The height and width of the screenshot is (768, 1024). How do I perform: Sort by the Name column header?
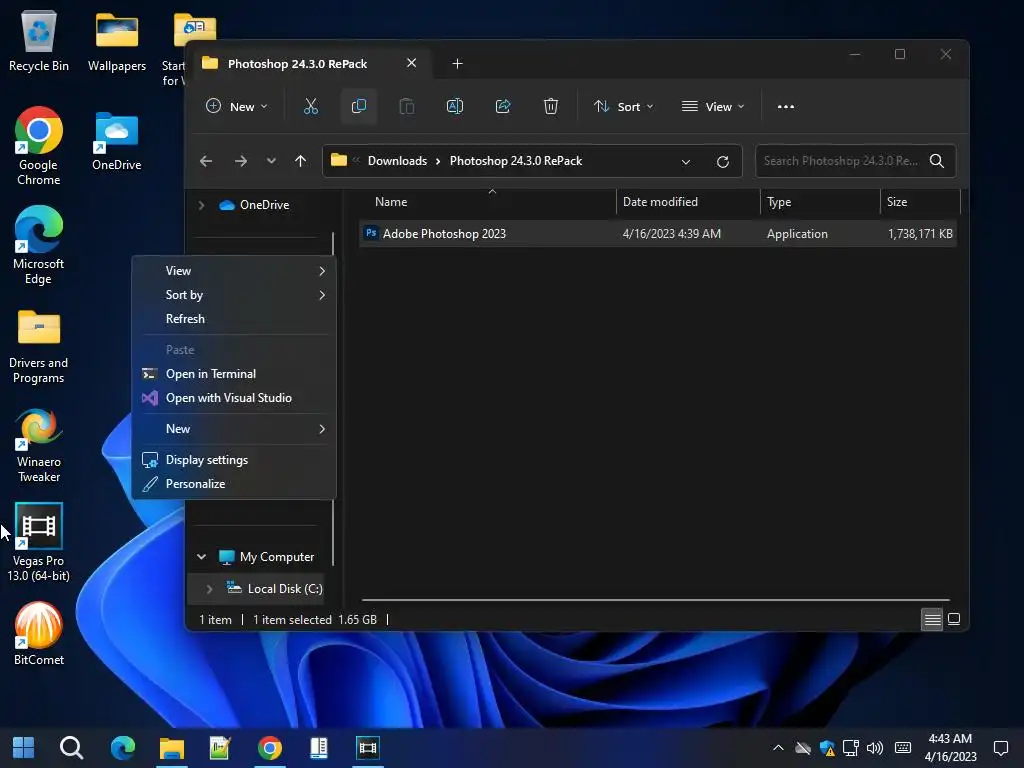click(487, 202)
